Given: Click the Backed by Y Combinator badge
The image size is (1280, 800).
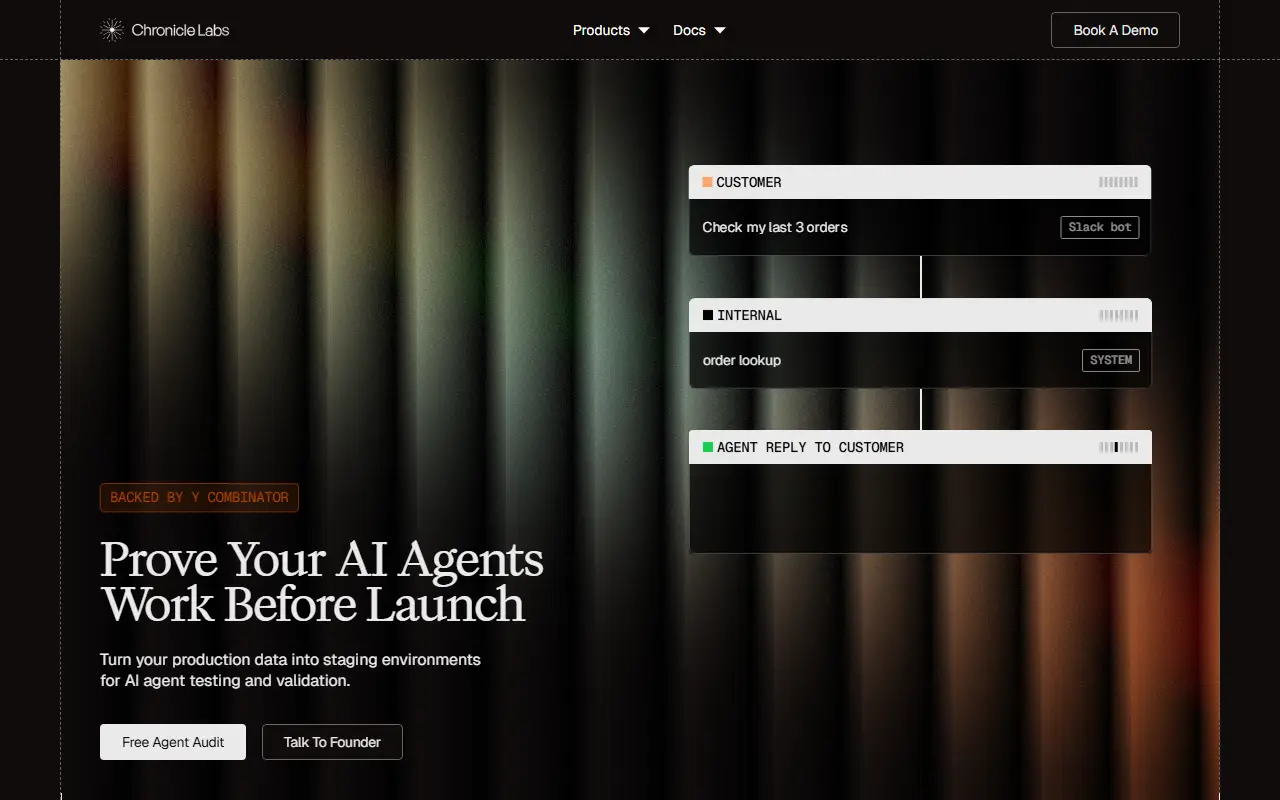Looking at the screenshot, I should click(199, 497).
